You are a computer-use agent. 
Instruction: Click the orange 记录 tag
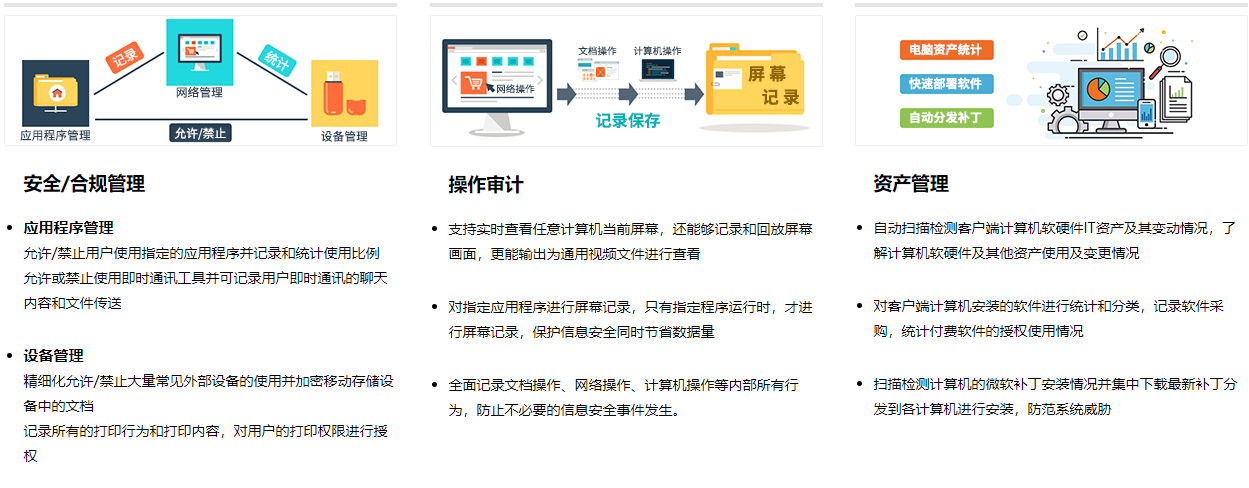point(125,58)
